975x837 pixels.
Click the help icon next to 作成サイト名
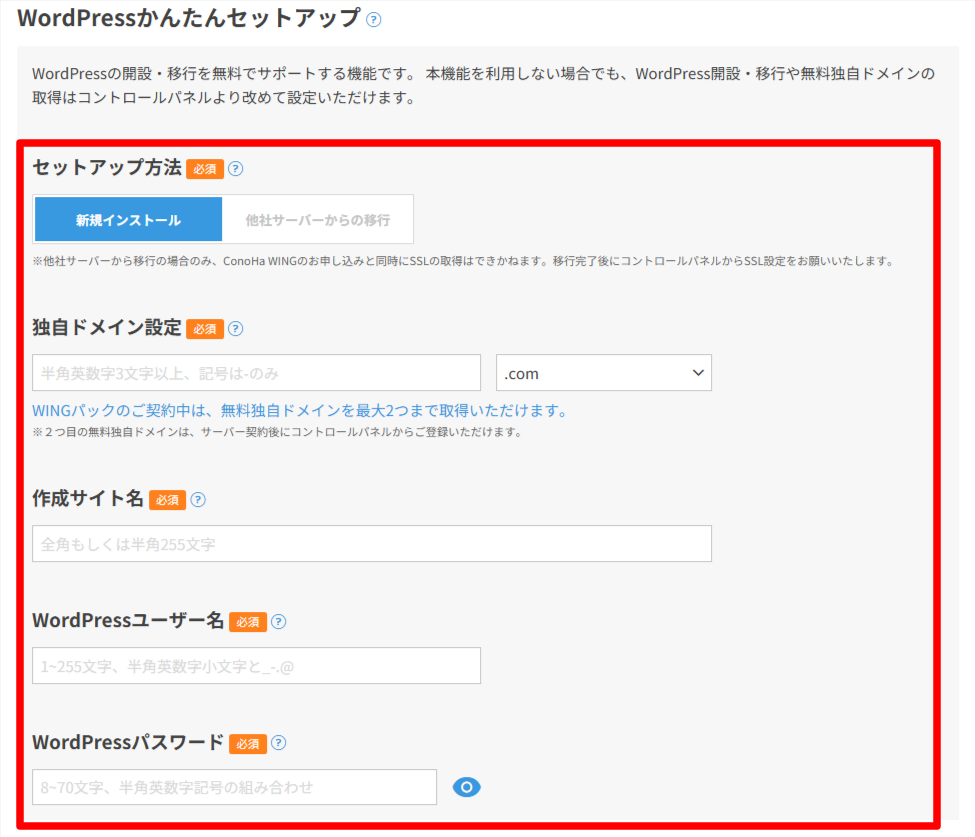click(198, 500)
